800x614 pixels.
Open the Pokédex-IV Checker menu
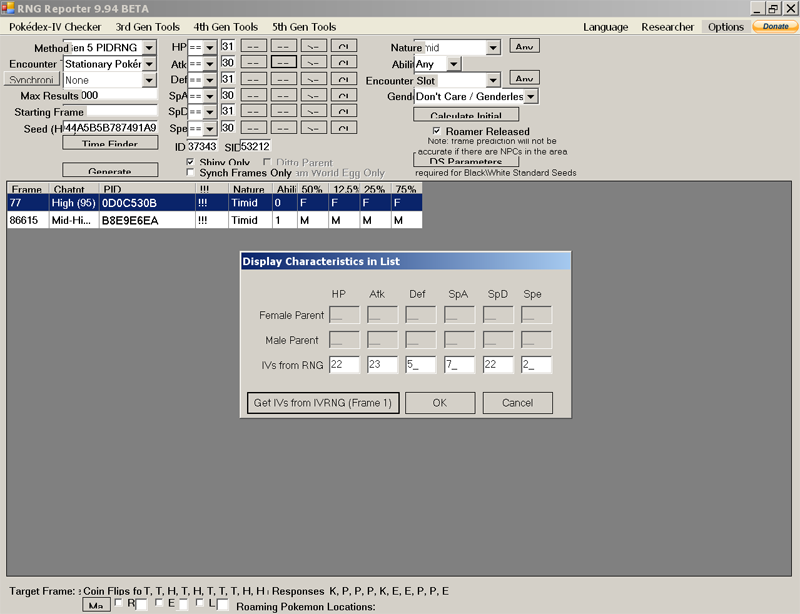coord(55,27)
